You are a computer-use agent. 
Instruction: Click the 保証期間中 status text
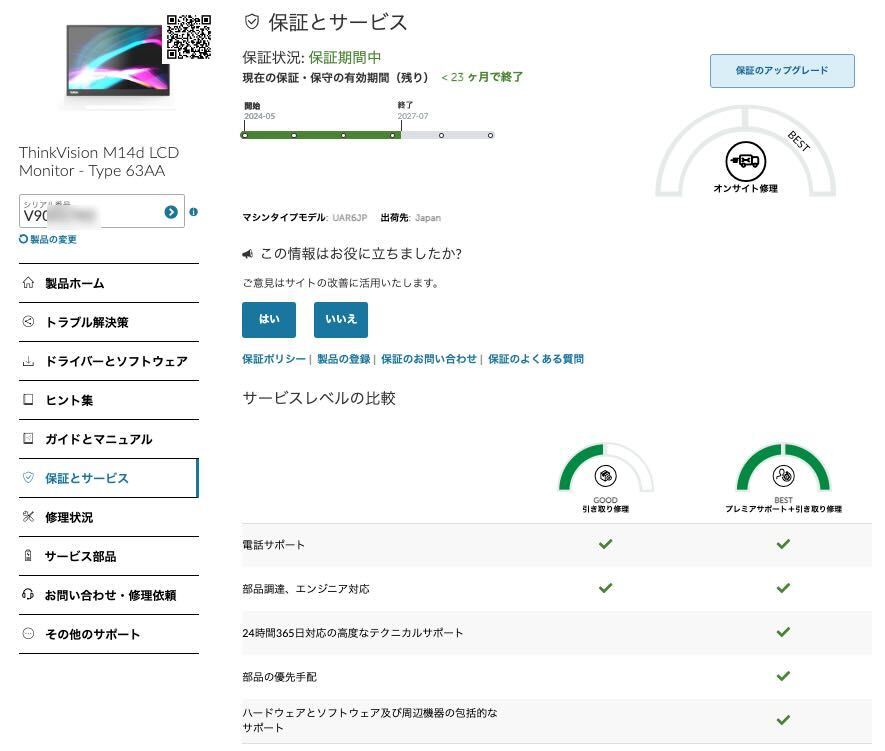click(344, 58)
